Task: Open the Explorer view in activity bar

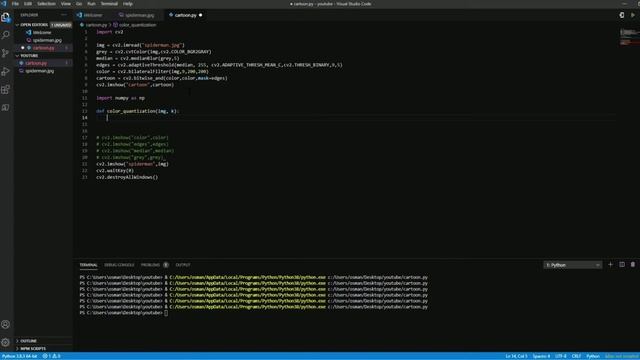Action: point(6,17)
